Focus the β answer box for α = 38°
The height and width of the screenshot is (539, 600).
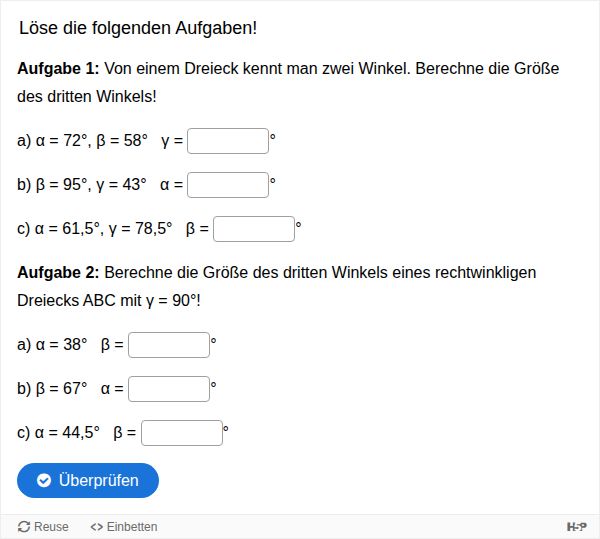pos(169,345)
